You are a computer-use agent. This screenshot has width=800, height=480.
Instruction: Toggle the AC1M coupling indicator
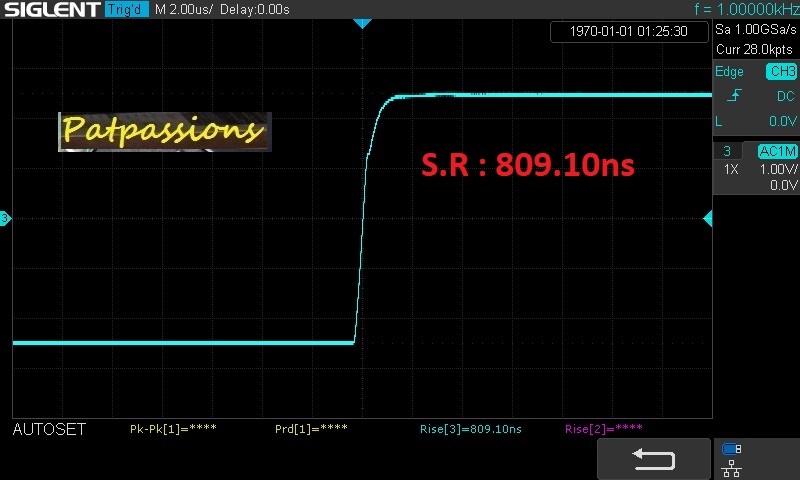pos(777,151)
